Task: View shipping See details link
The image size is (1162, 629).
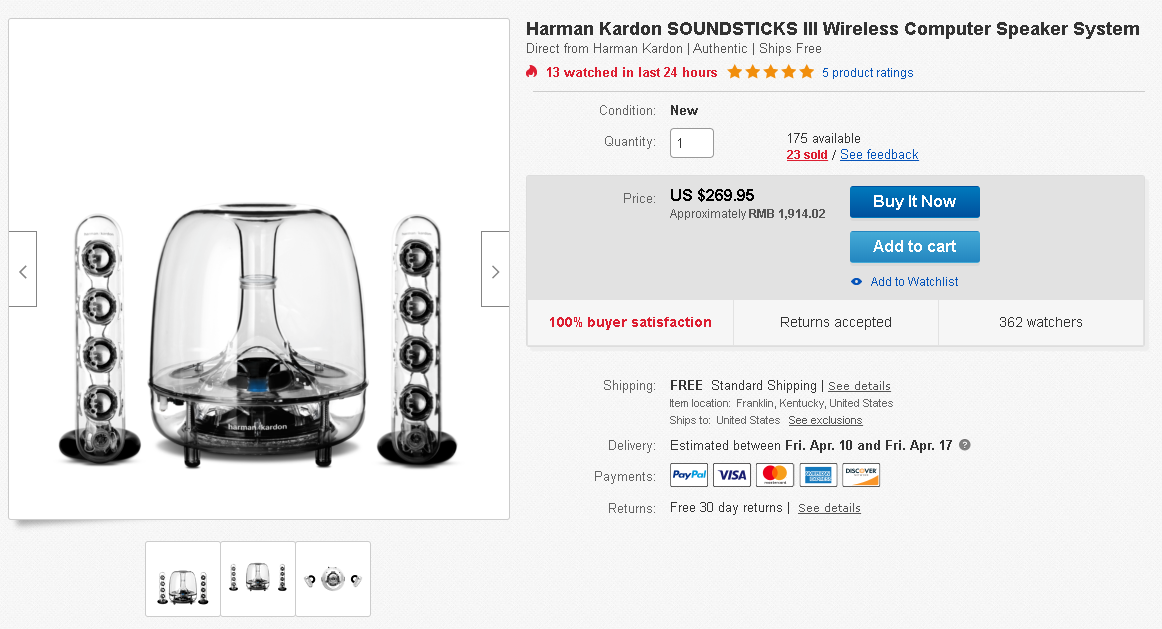Action: coord(859,386)
